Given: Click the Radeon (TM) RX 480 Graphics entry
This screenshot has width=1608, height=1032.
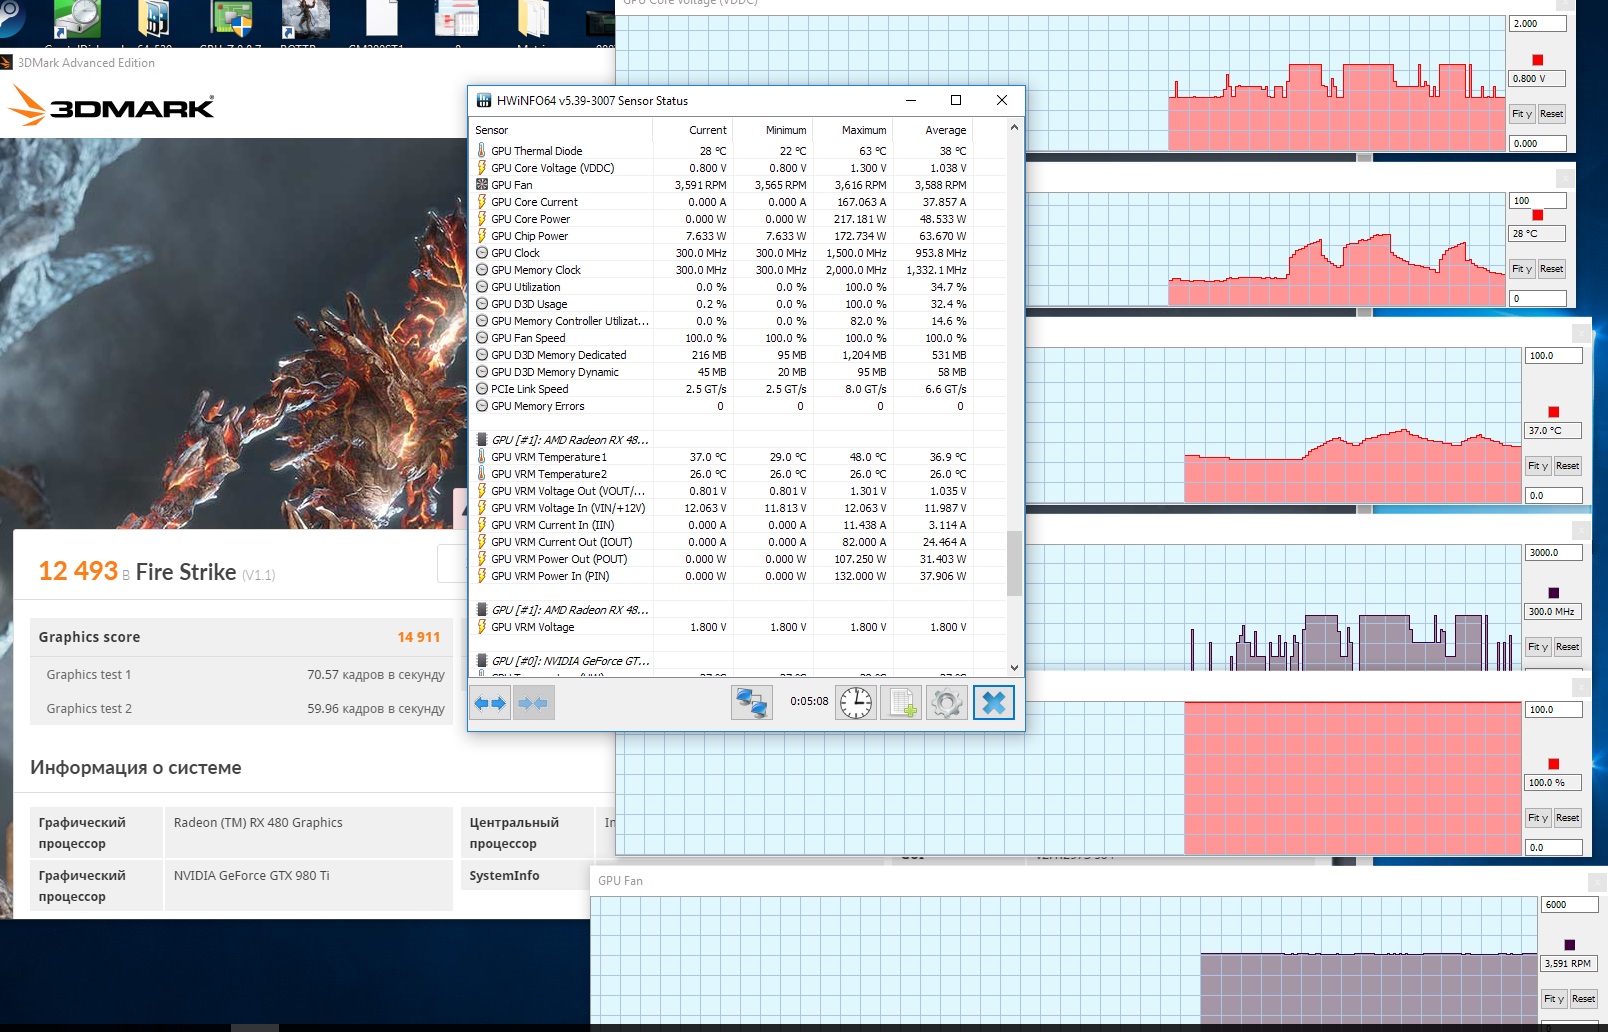Looking at the screenshot, I should [x=258, y=823].
